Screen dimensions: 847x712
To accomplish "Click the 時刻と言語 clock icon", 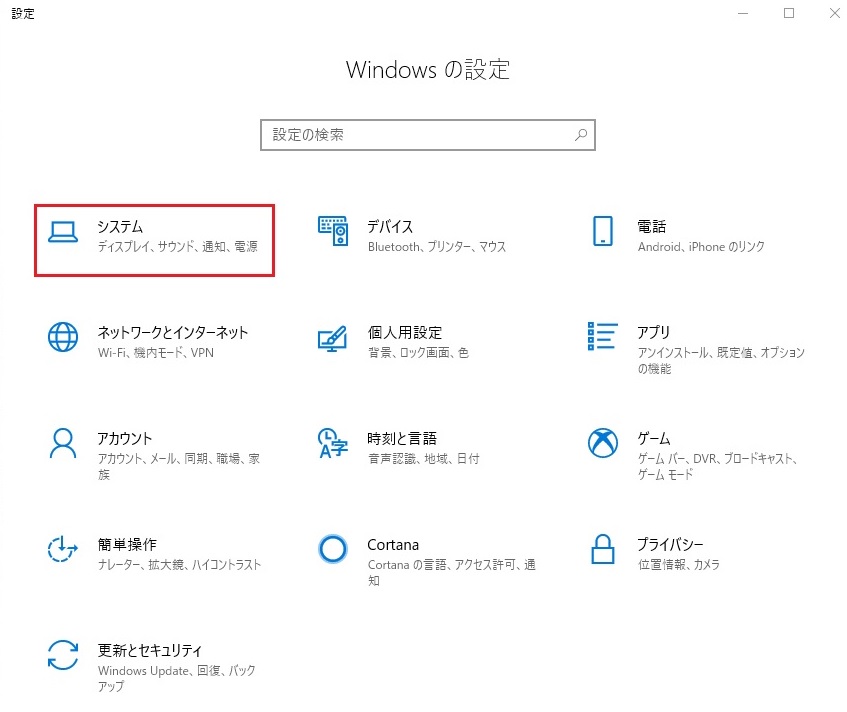I will [x=333, y=443].
